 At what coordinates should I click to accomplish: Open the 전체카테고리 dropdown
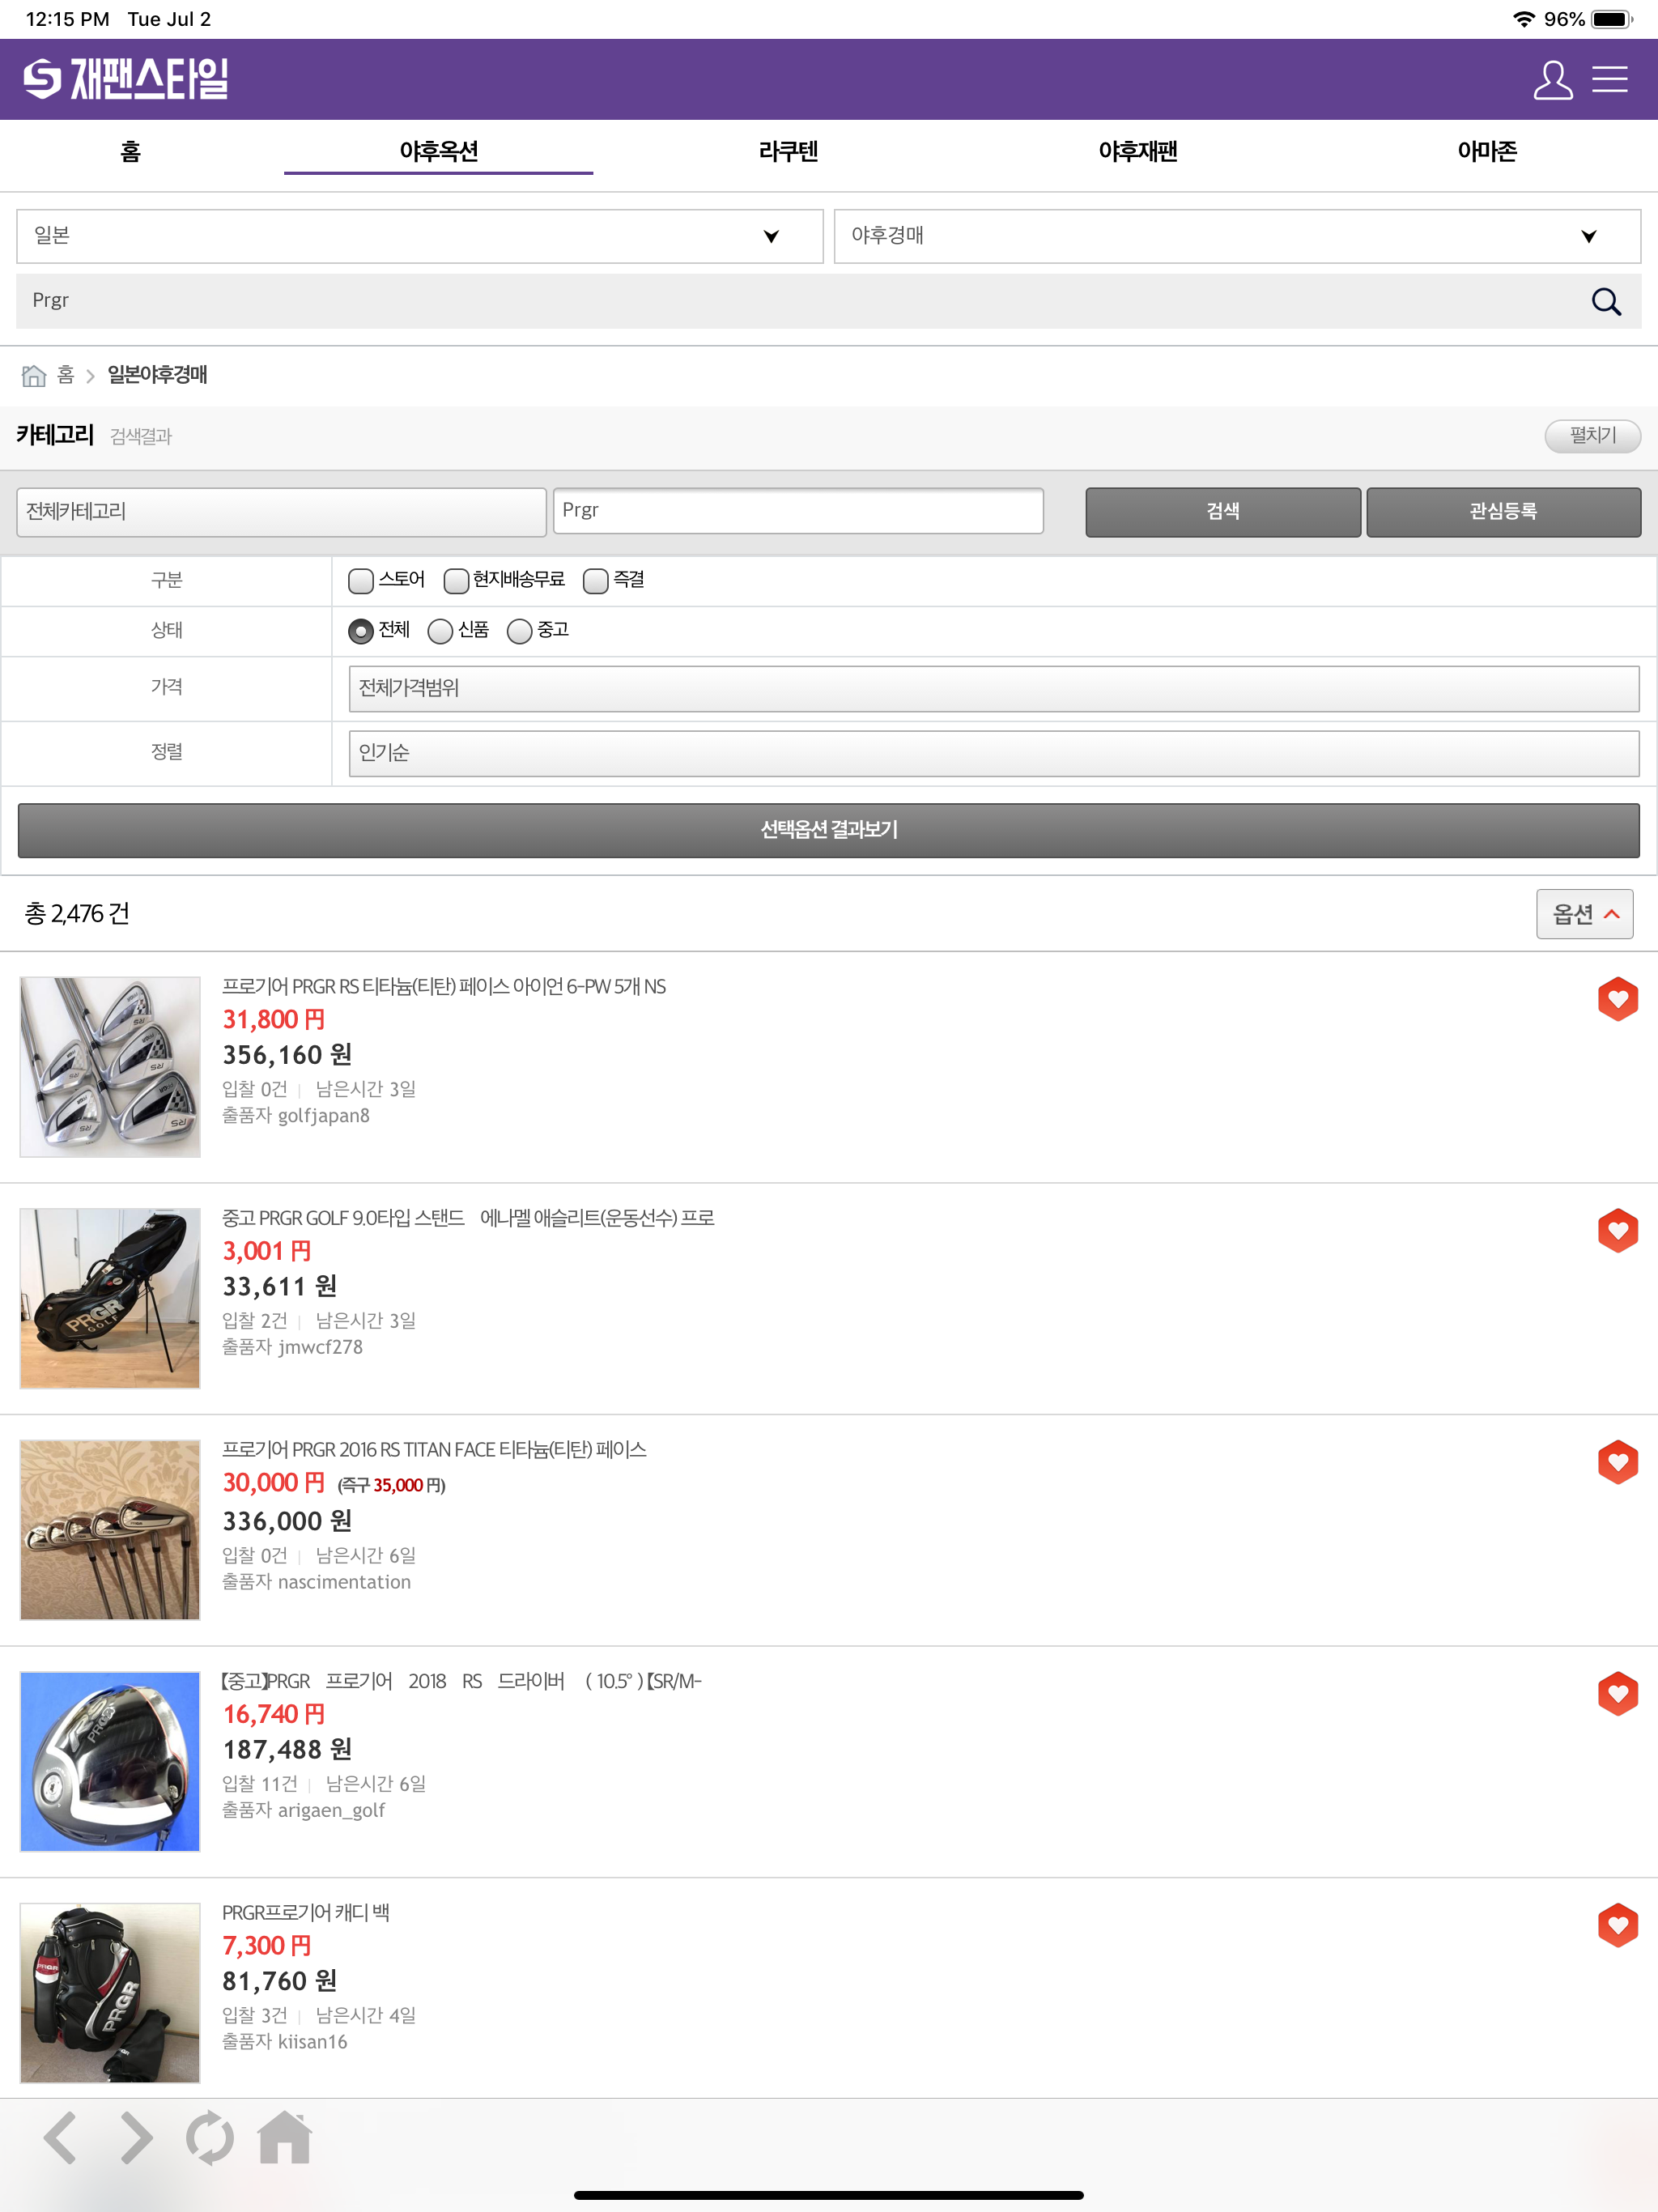(x=281, y=512)
